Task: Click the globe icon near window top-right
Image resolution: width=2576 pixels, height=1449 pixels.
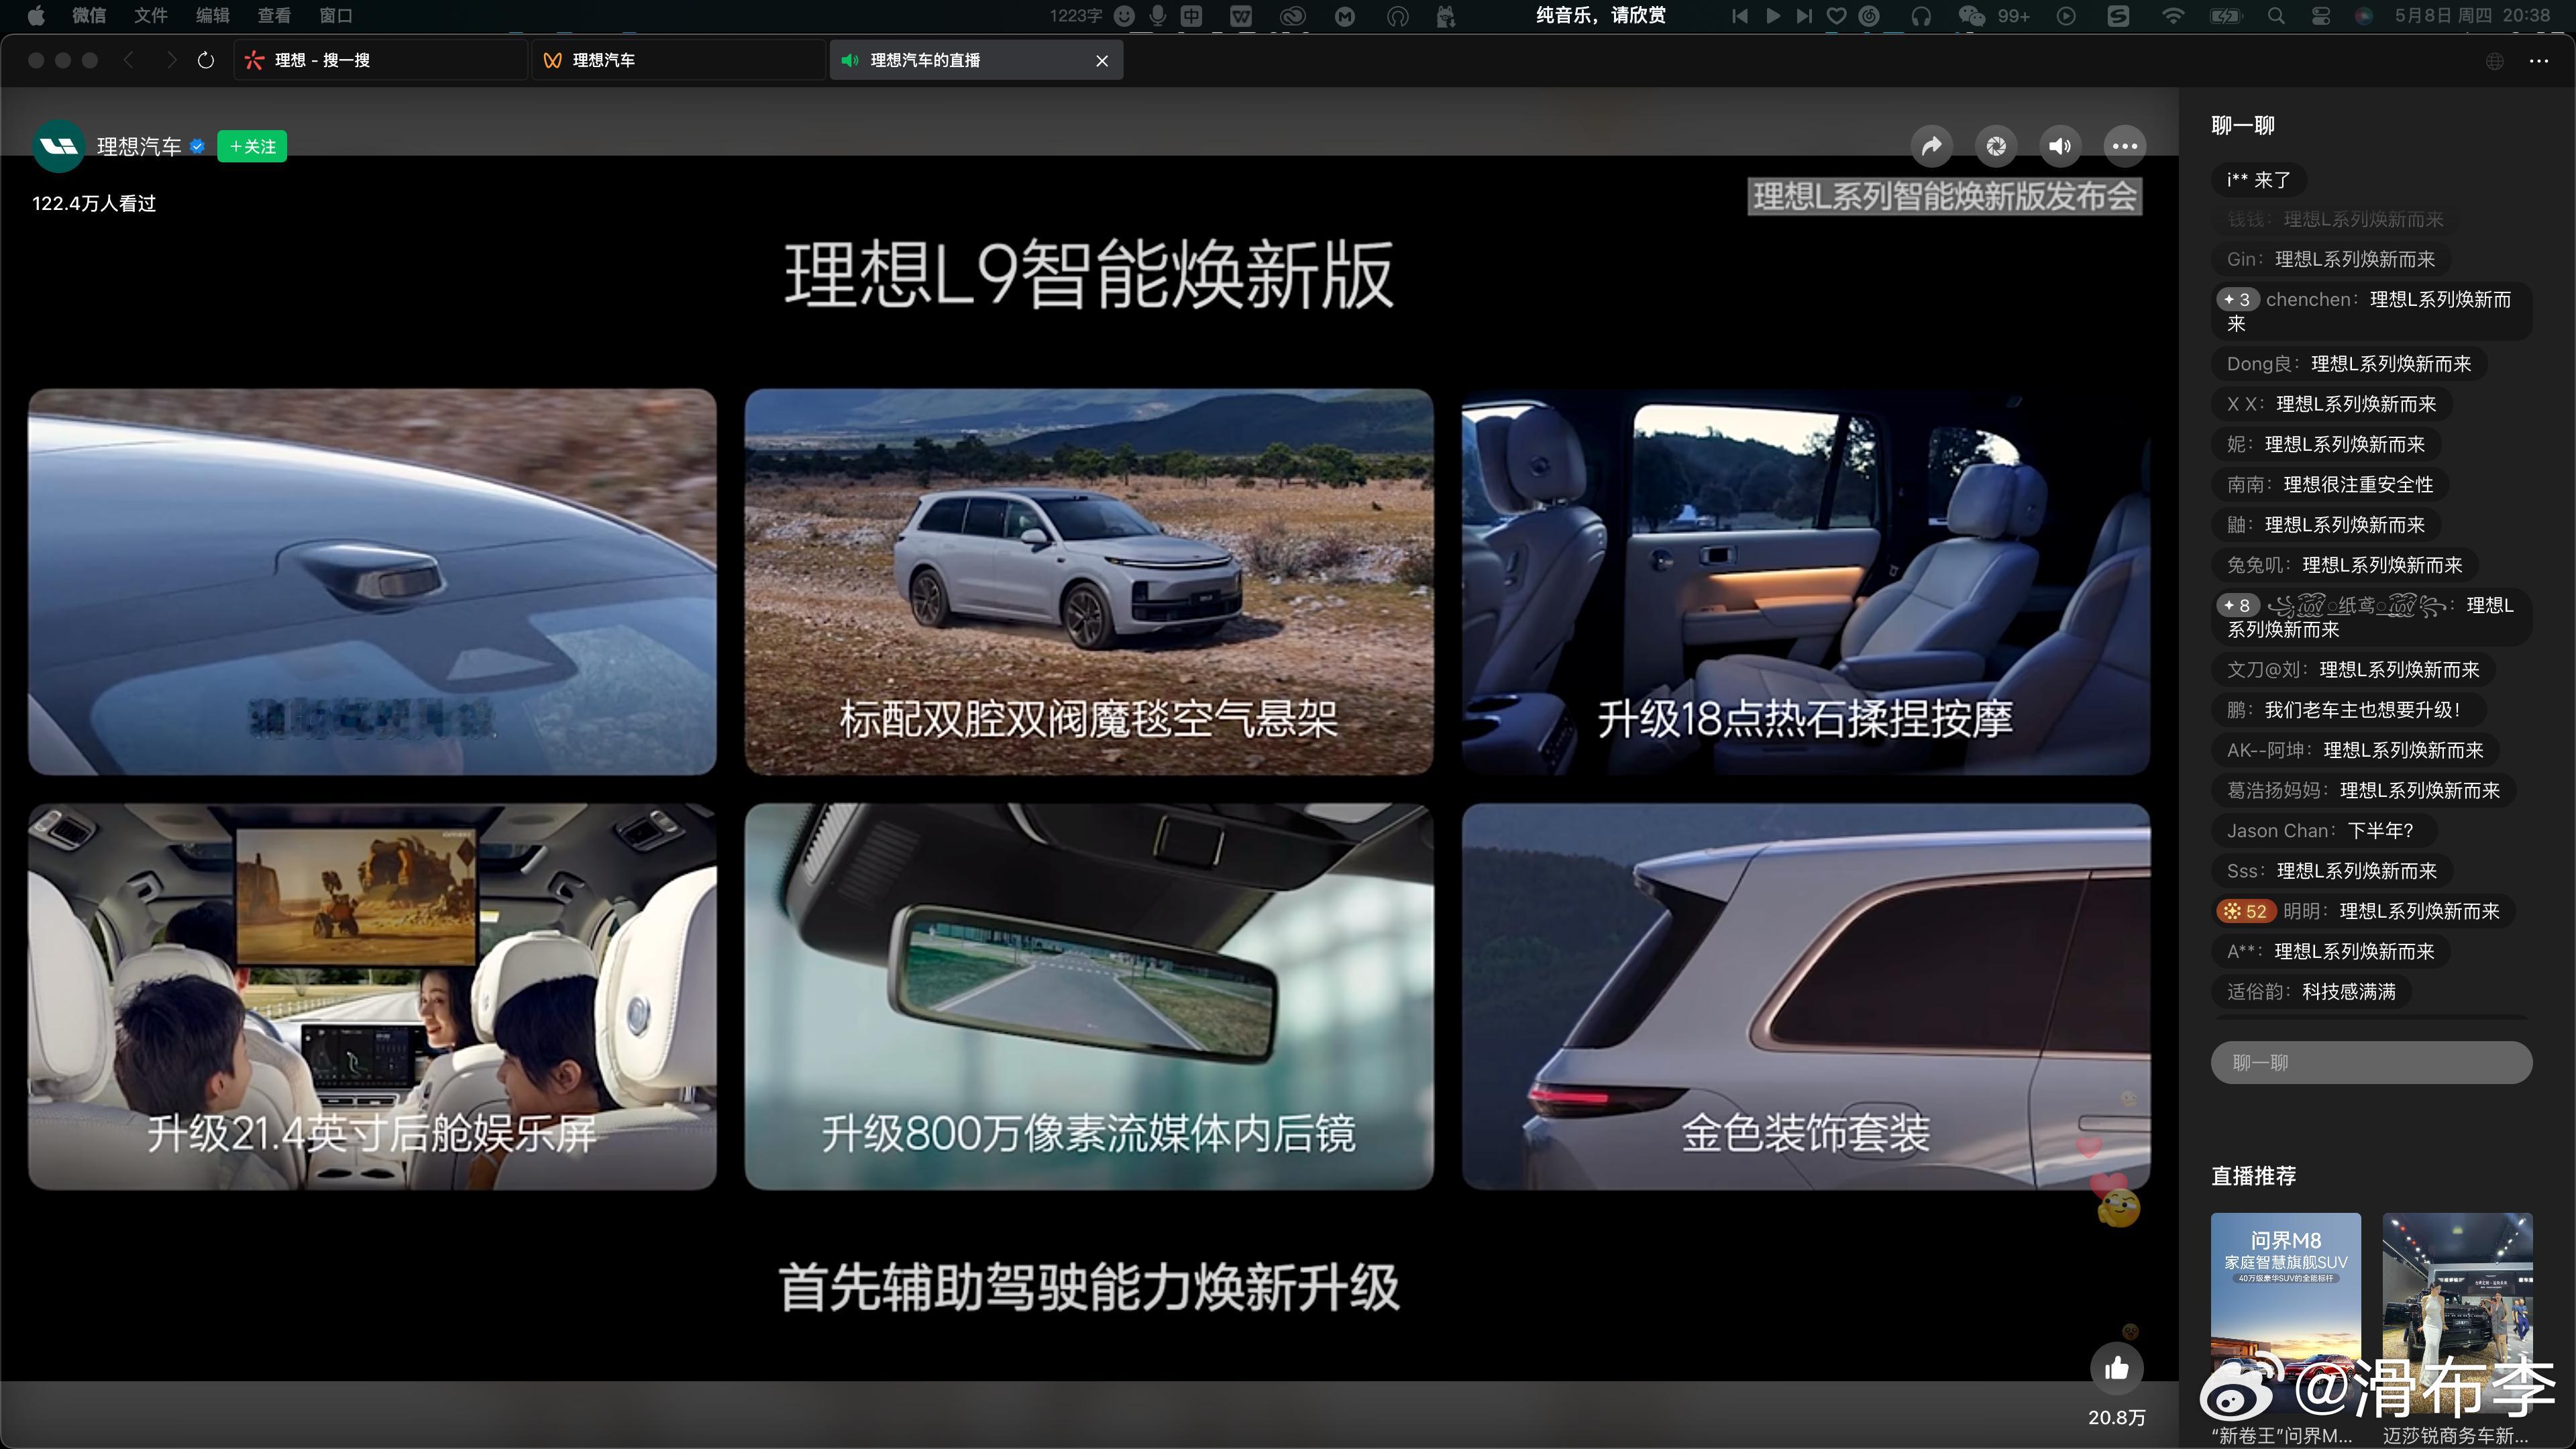Action: [2495, 61]
